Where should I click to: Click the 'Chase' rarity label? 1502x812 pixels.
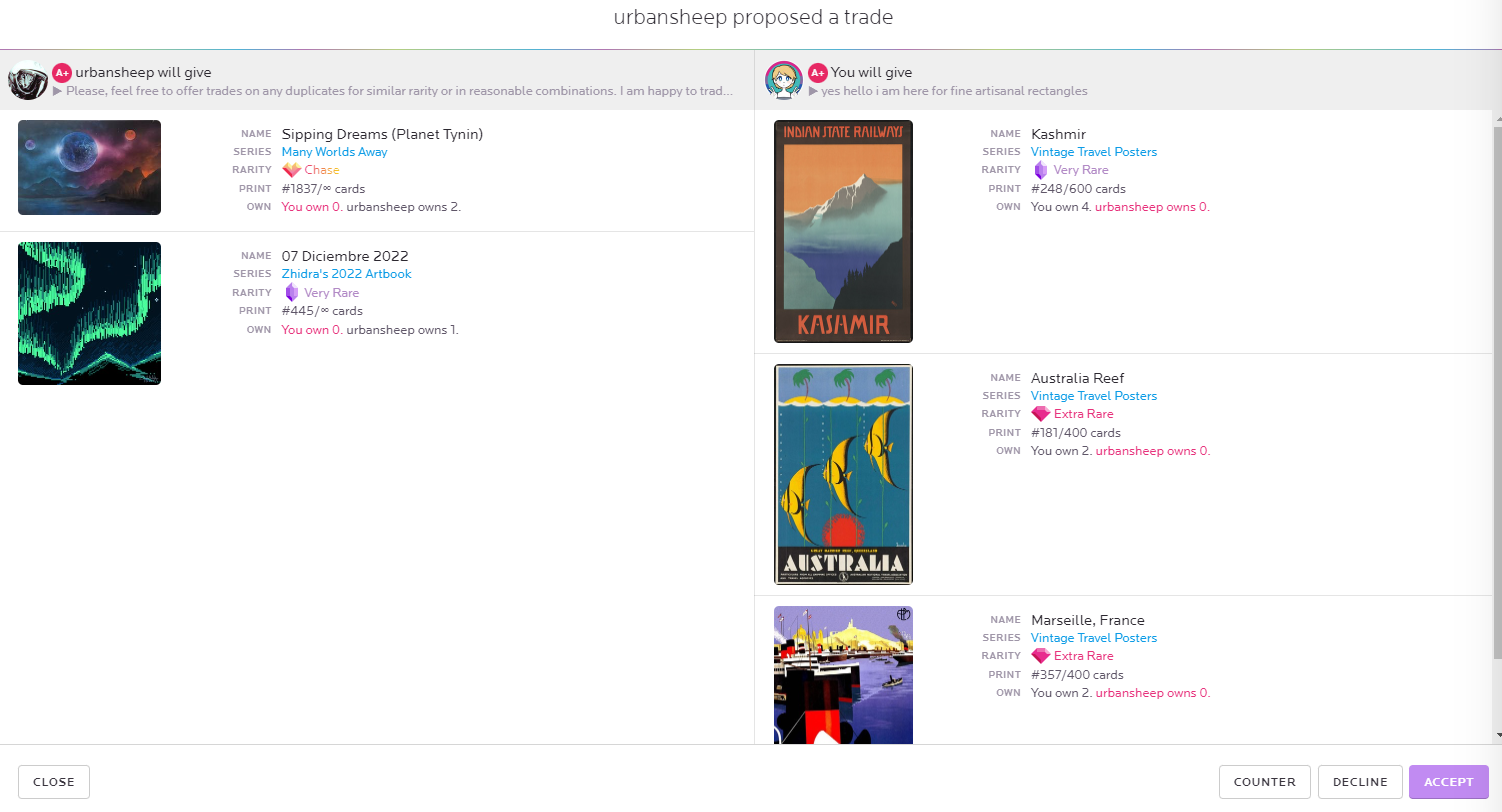(x=322, y=170)
